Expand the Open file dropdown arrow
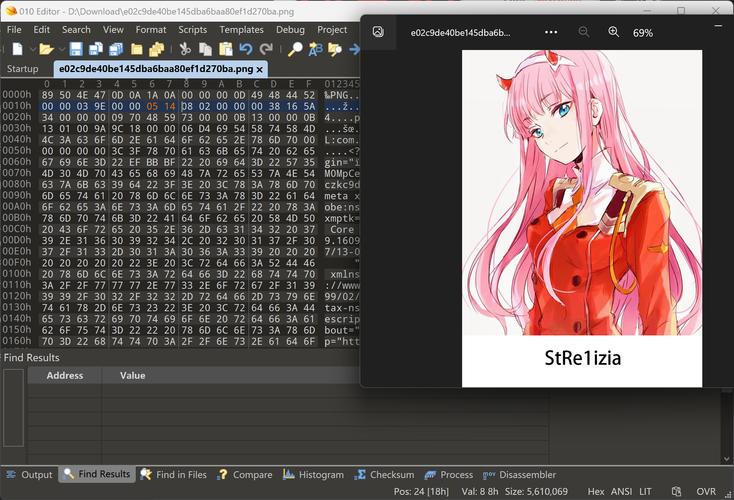Screen dimensions: 734x500 click(62, 49)
